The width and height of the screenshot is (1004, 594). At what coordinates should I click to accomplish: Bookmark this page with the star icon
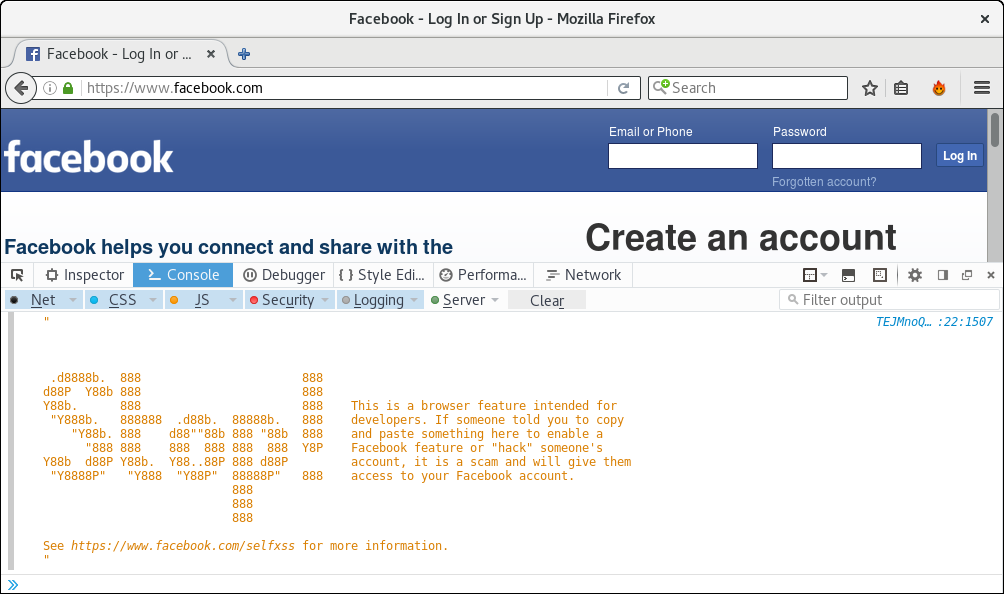870,88
